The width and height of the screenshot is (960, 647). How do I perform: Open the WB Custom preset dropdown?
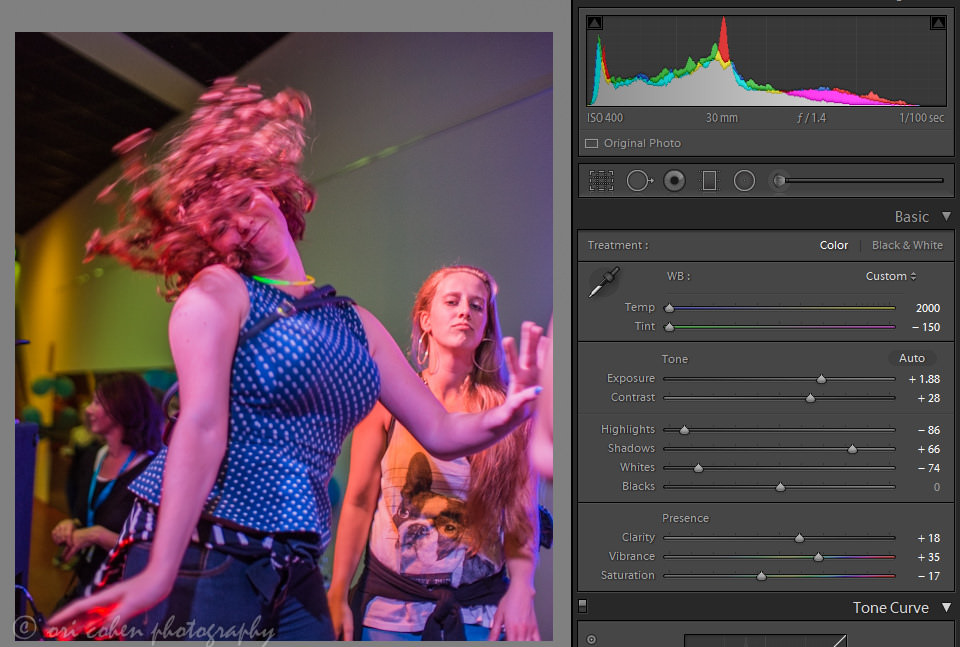point(891,276)
